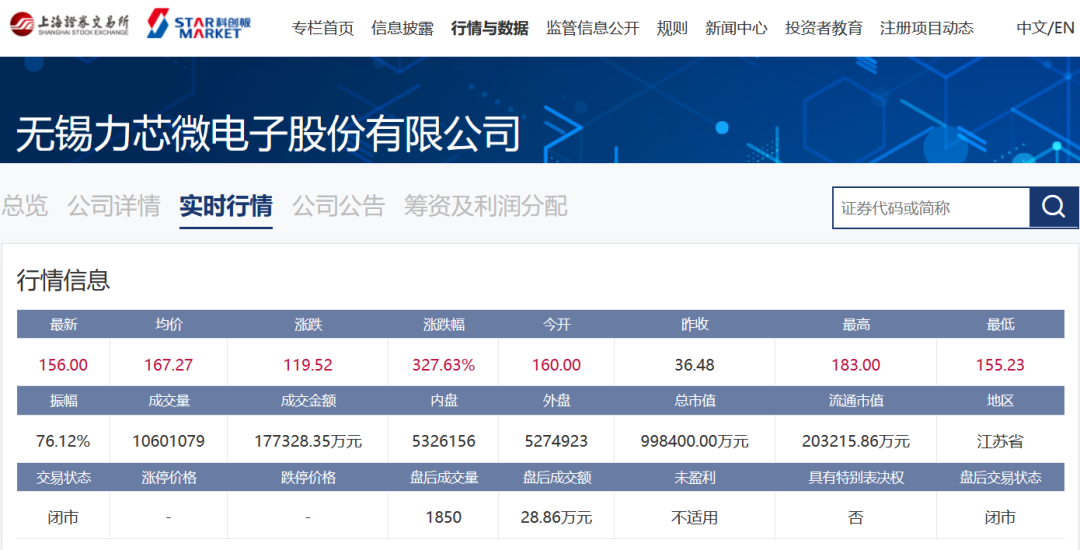
Task: Click the 外盘 value 5274923
Action: tap(557, 441)
